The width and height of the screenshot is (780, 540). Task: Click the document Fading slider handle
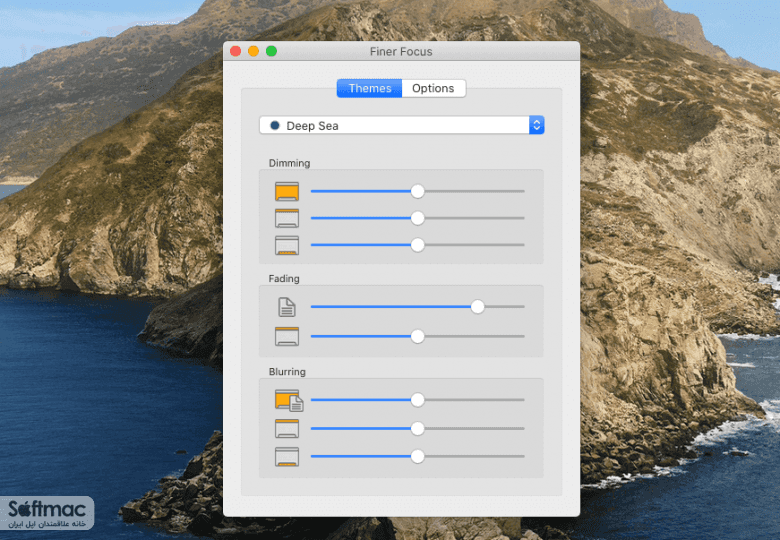(x=478, y=307)
